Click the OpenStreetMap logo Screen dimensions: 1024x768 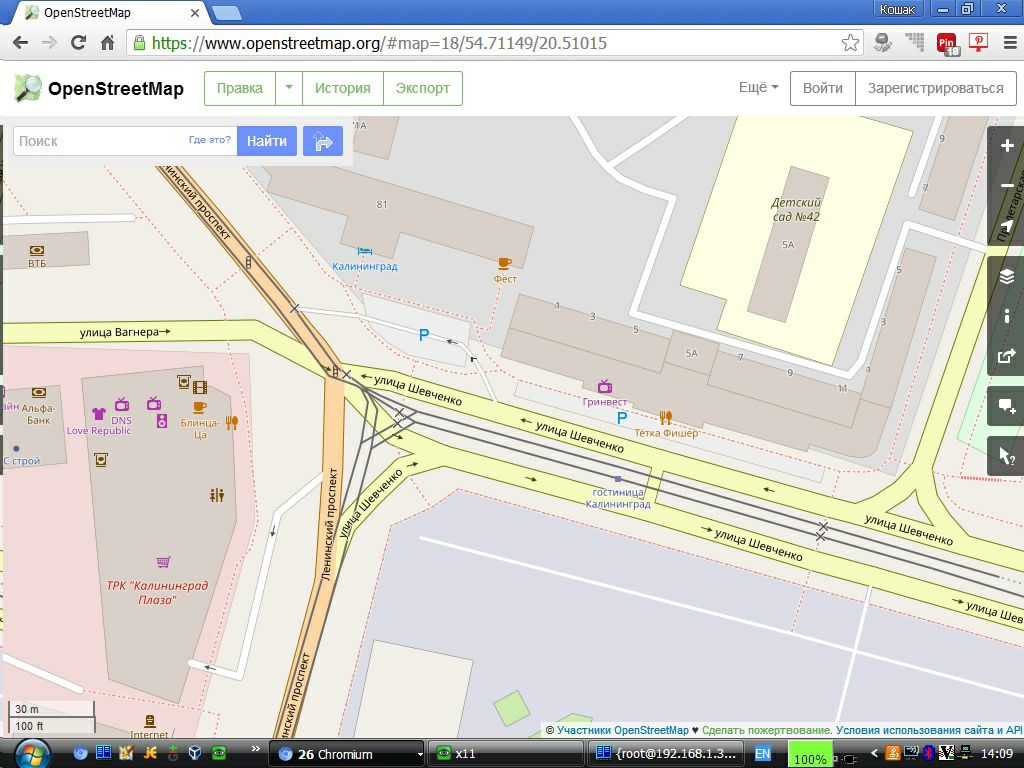tap(99, 88)
